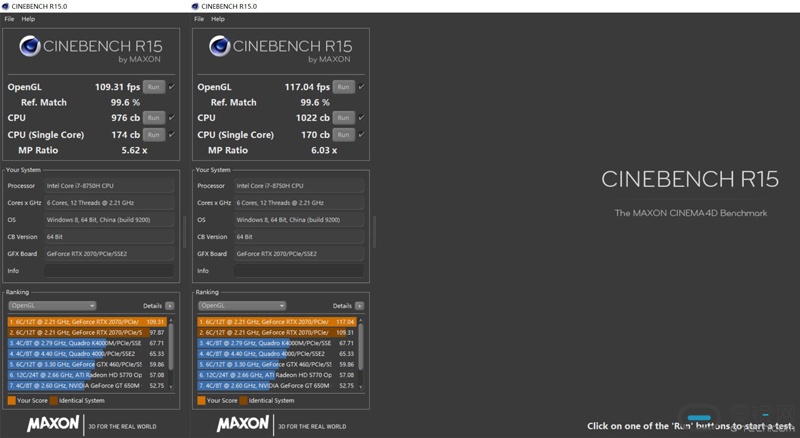Open the OpenGL ranking dropdown in right window
The width and height of the screenshot is (800, 438).
(x=242, y=306)
